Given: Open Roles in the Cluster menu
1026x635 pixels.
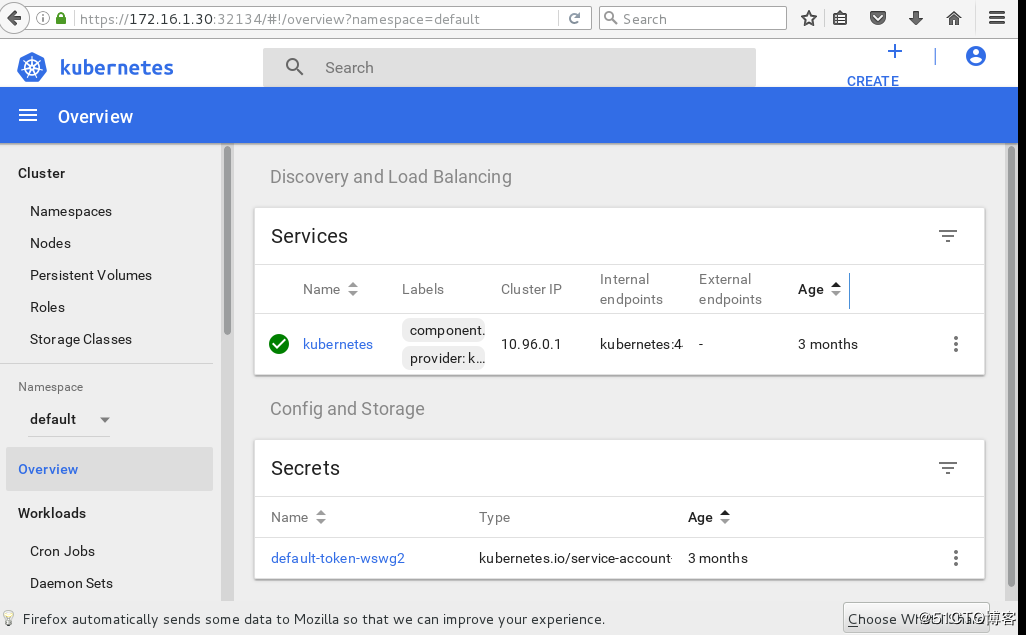Looking at the screenshot, I should pyautogui.click(x=47, y=307).
